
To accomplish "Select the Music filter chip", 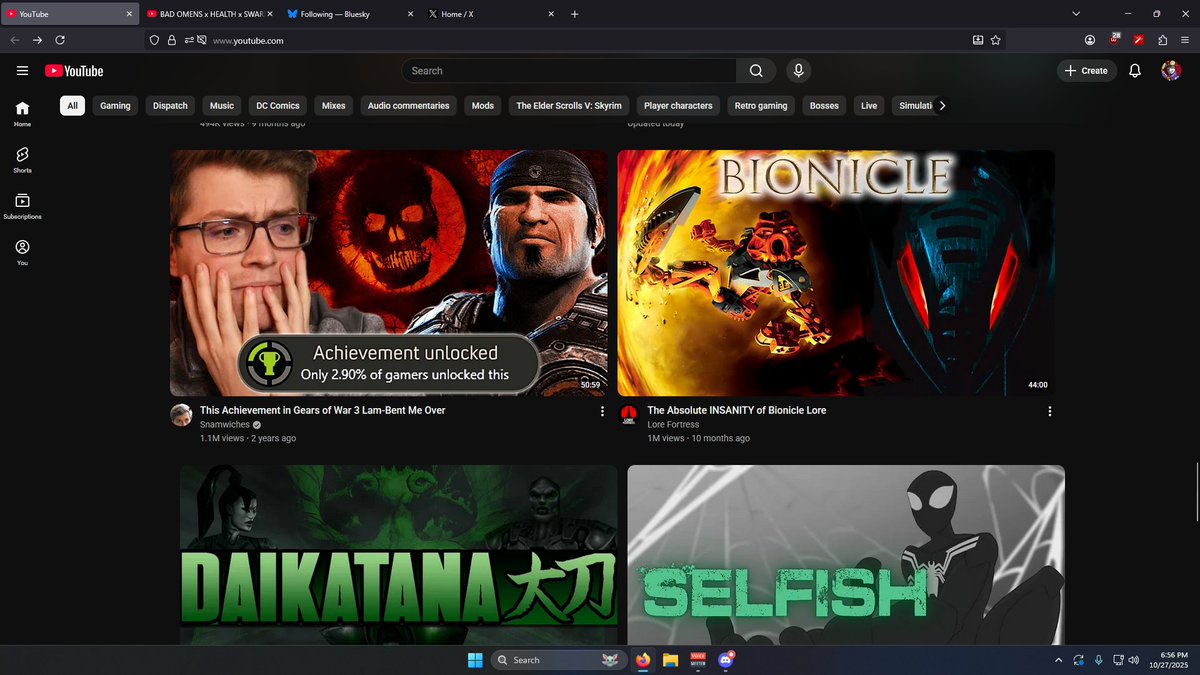I will pos(222,105).
